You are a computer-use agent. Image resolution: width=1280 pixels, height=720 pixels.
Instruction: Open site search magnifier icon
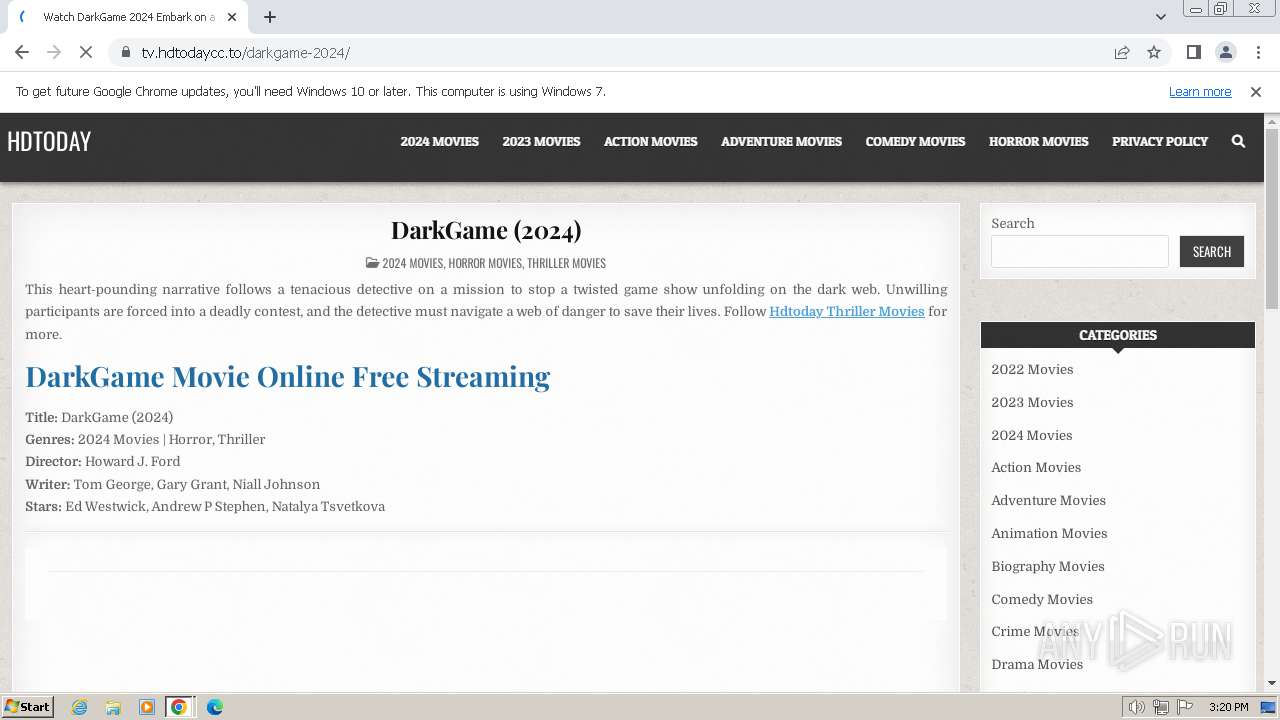click(x=1238, y=141)
